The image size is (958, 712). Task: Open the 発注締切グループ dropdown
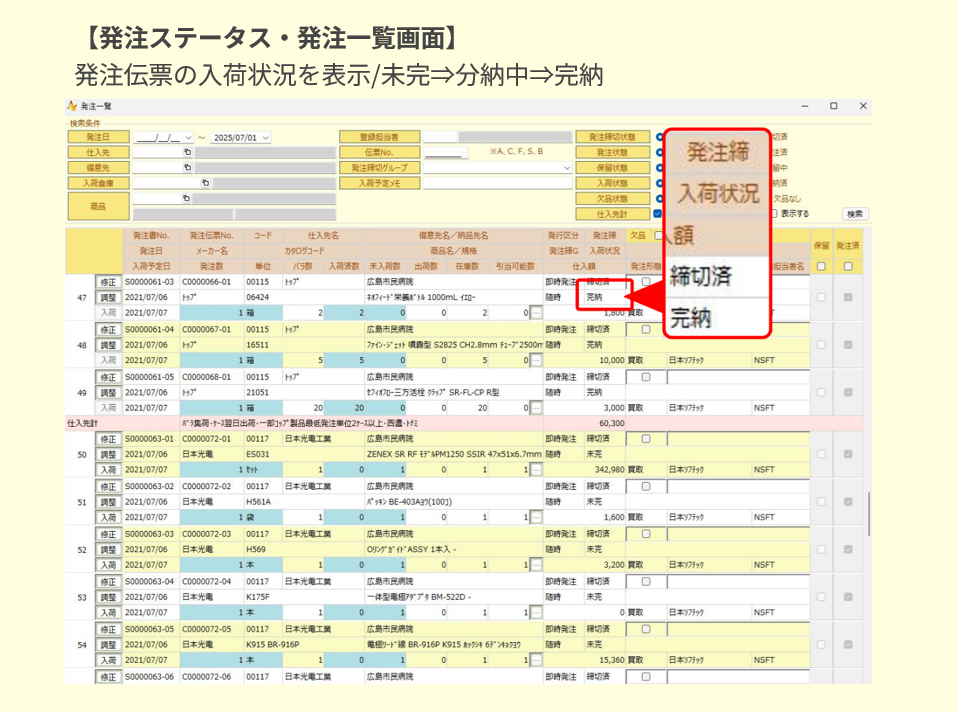click(568, 166)
